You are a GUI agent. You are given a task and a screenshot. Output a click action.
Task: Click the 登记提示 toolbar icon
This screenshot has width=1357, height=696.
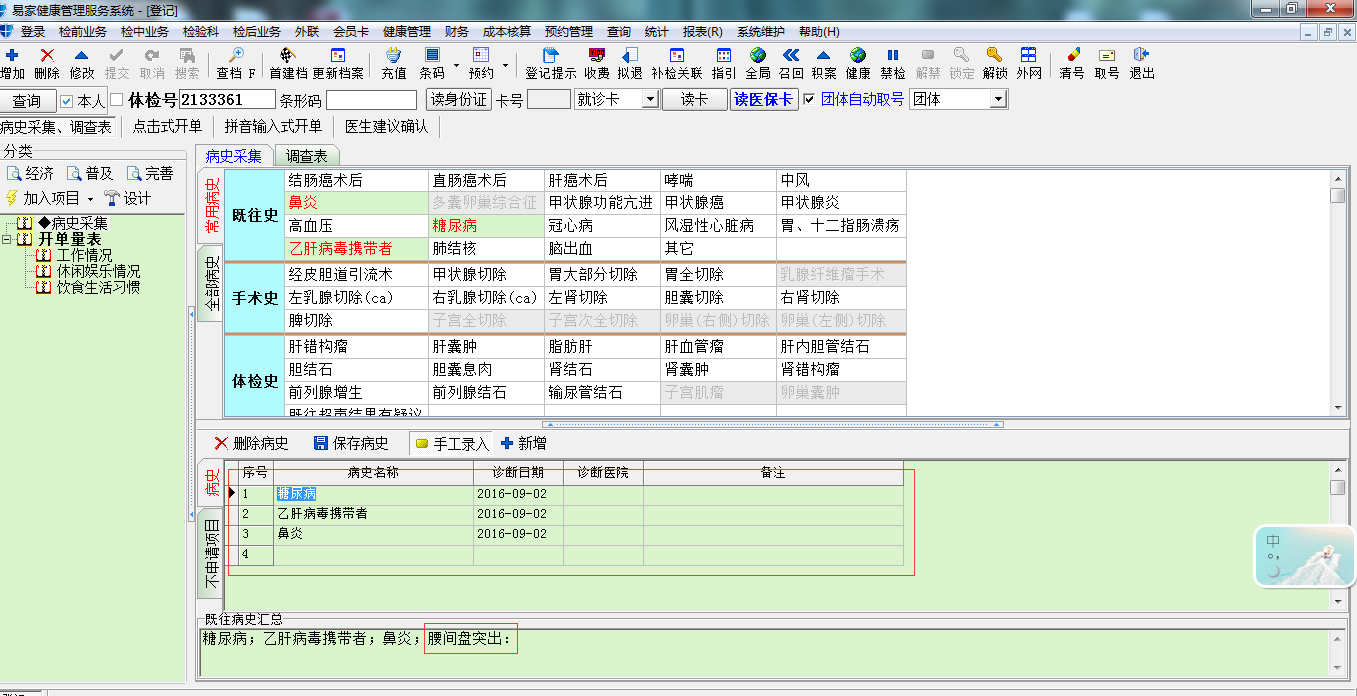[551, 55]
